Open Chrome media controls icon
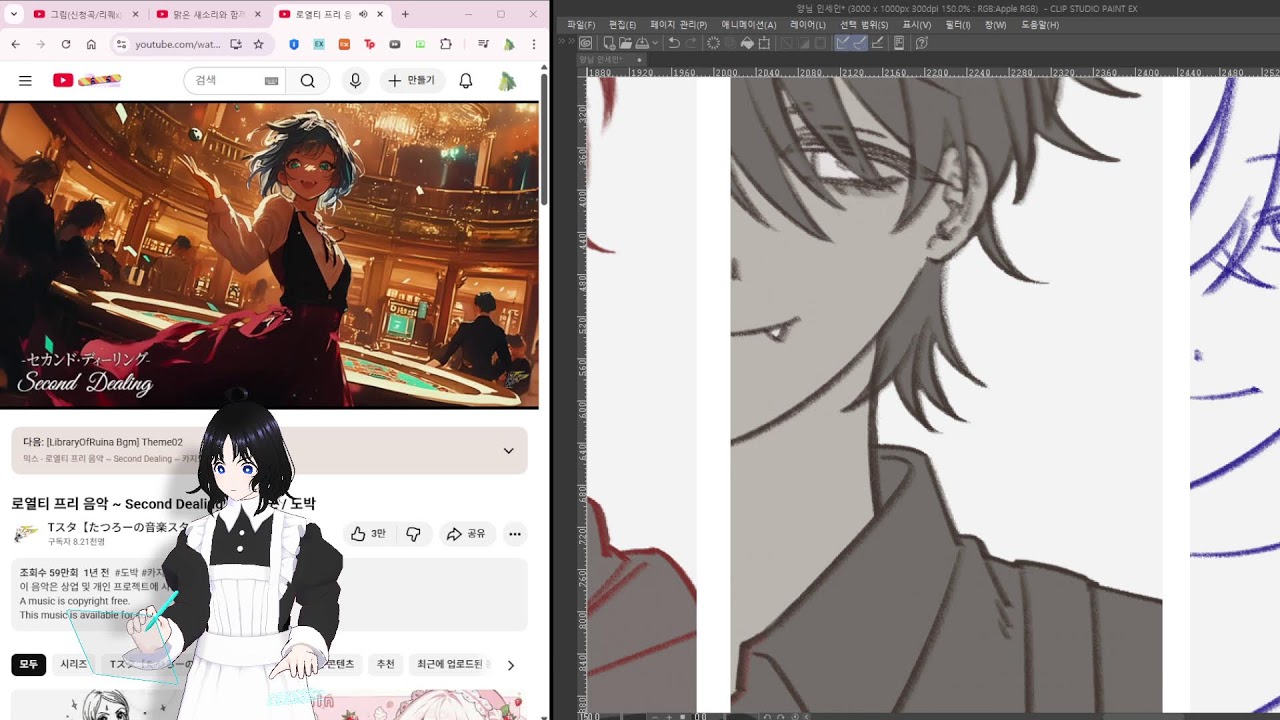The image size is (1280, 720). pyautogui.click(x=484, y=44)
